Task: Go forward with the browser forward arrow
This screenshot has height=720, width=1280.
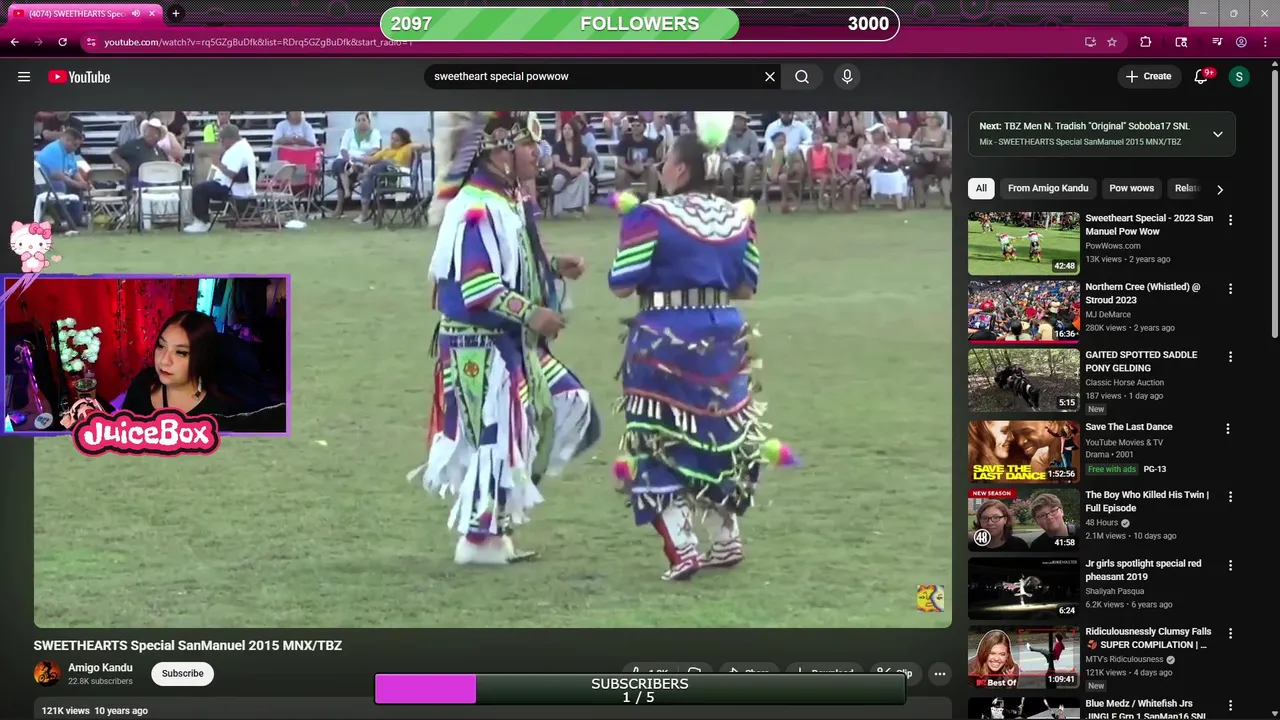Action: pos(38,42)
